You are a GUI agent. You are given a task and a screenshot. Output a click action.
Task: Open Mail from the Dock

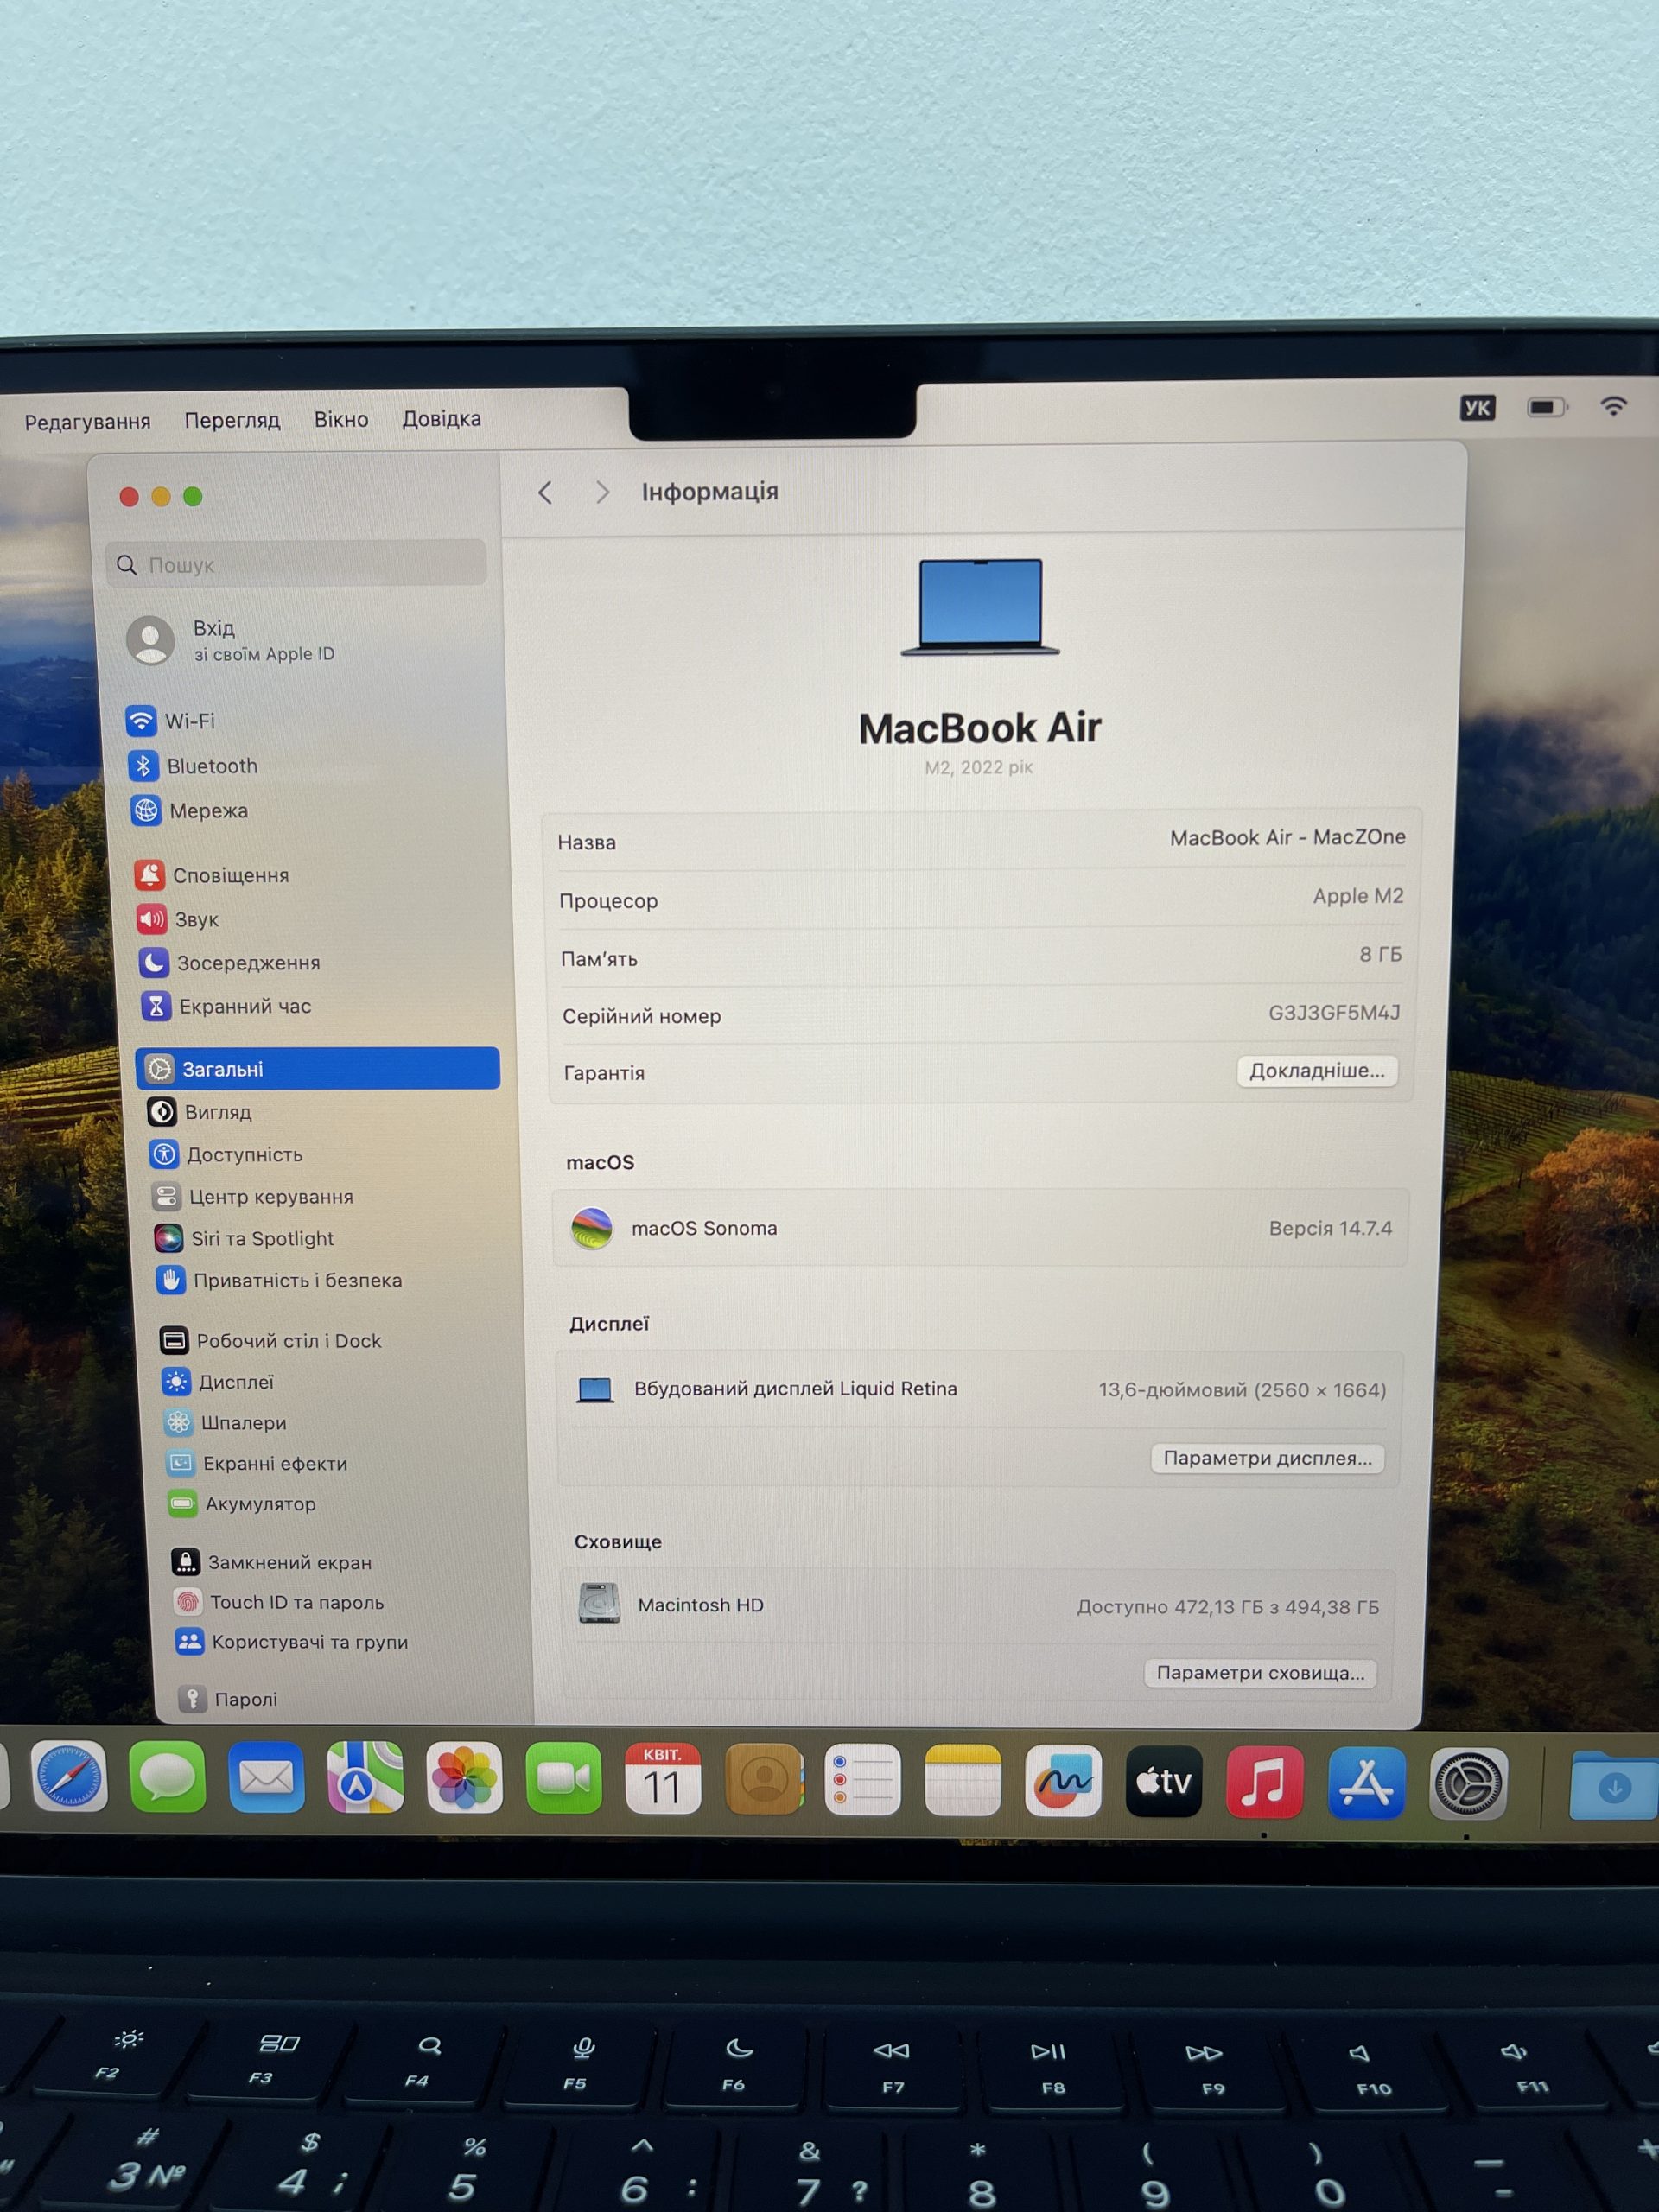pos(266,1777)
